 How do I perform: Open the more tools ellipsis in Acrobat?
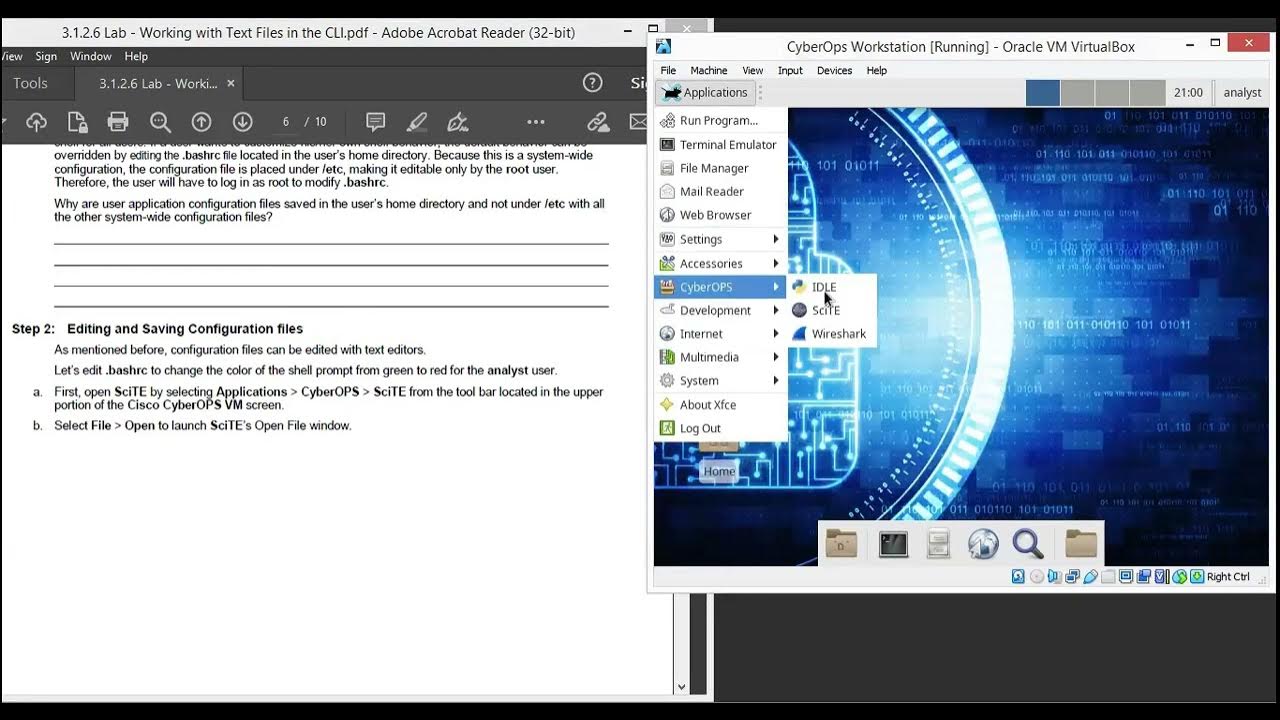coord(536,122)
